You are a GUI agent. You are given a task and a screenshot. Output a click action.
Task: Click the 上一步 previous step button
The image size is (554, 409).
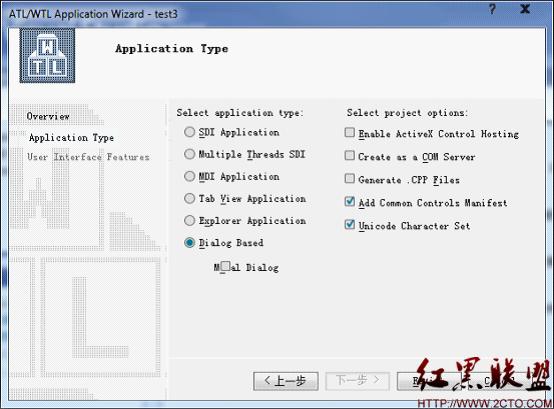point(286,381)
